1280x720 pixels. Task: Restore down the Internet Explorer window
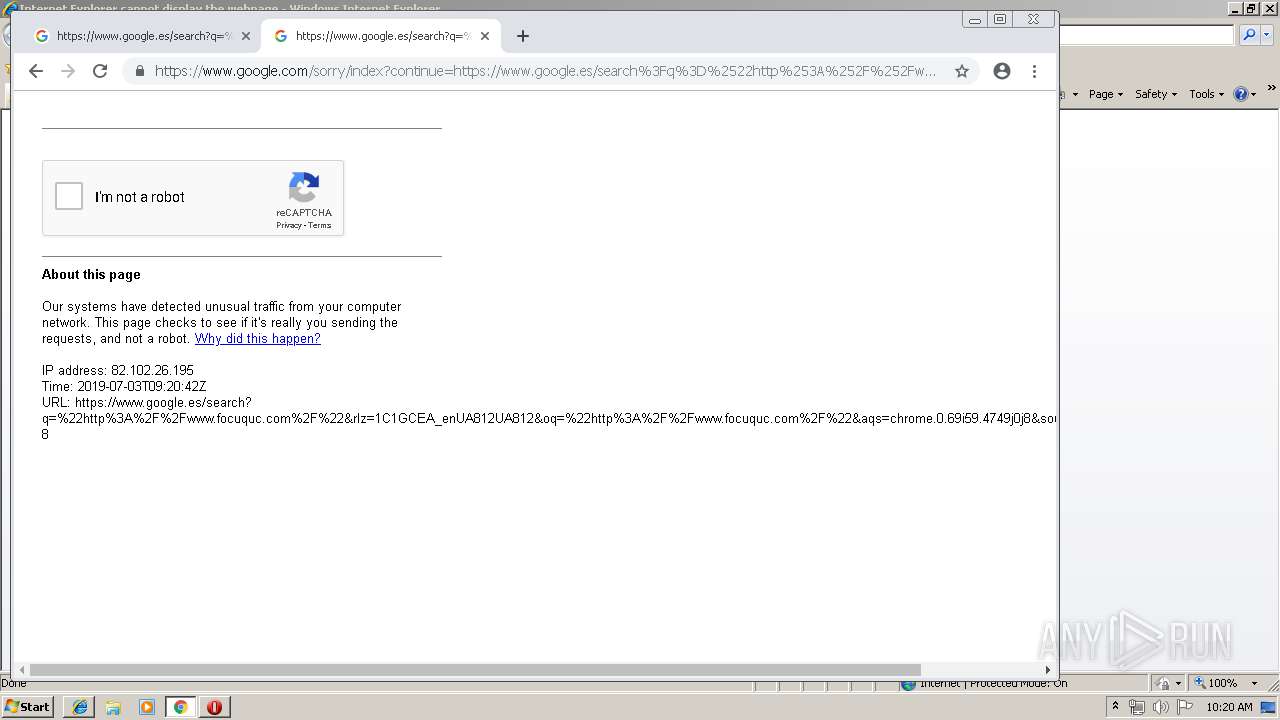[1251, 8]
